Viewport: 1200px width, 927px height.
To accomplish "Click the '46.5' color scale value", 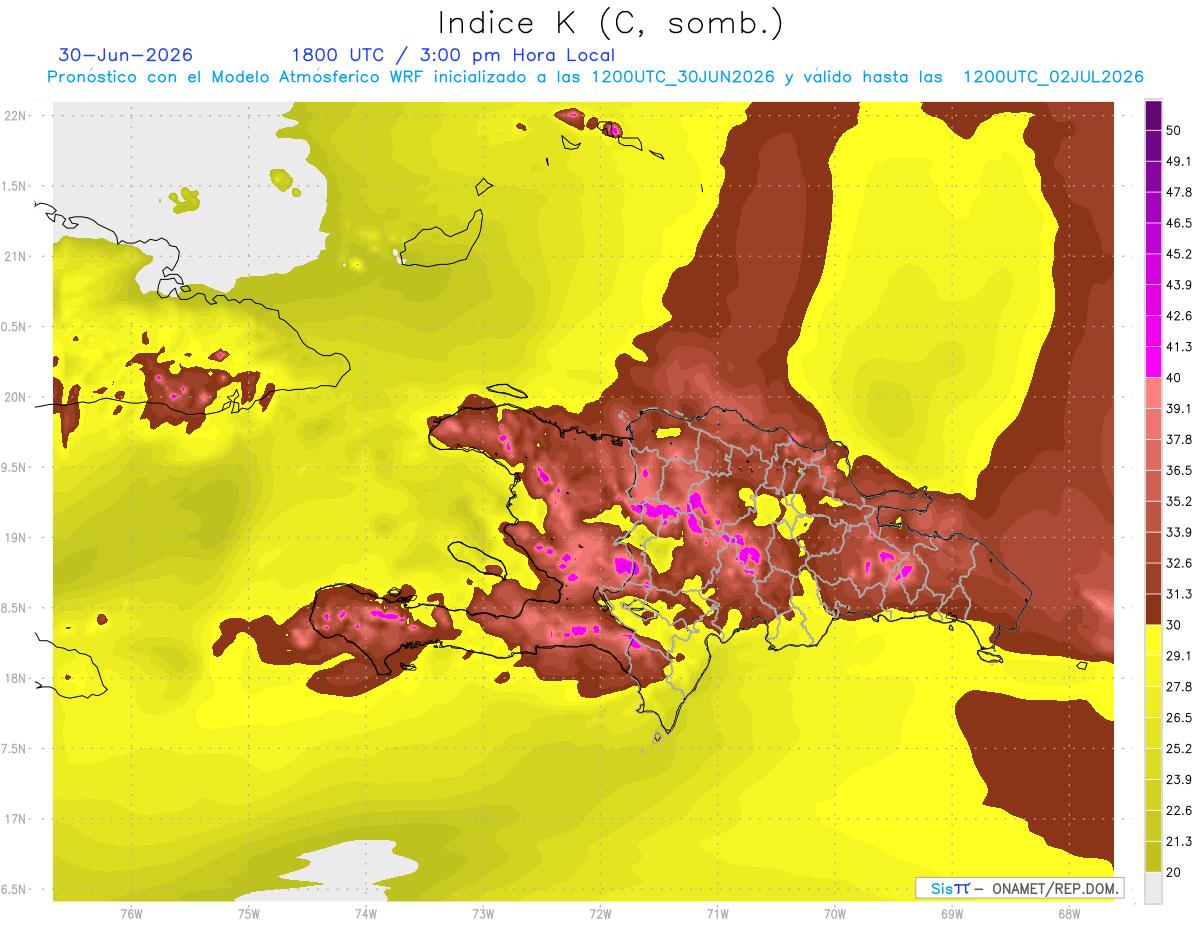I will pyautogui.click(x=1179, y=223).
